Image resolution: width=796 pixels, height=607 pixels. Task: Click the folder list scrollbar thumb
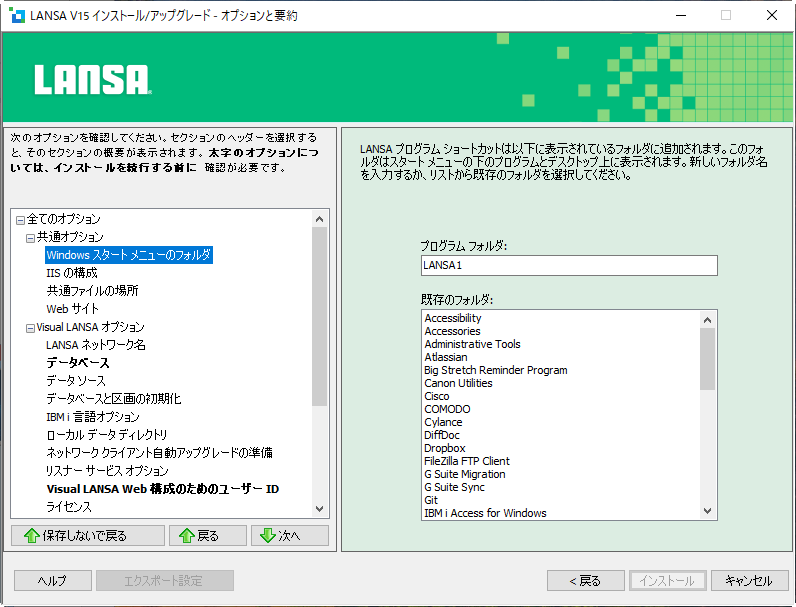pos(707,359)
